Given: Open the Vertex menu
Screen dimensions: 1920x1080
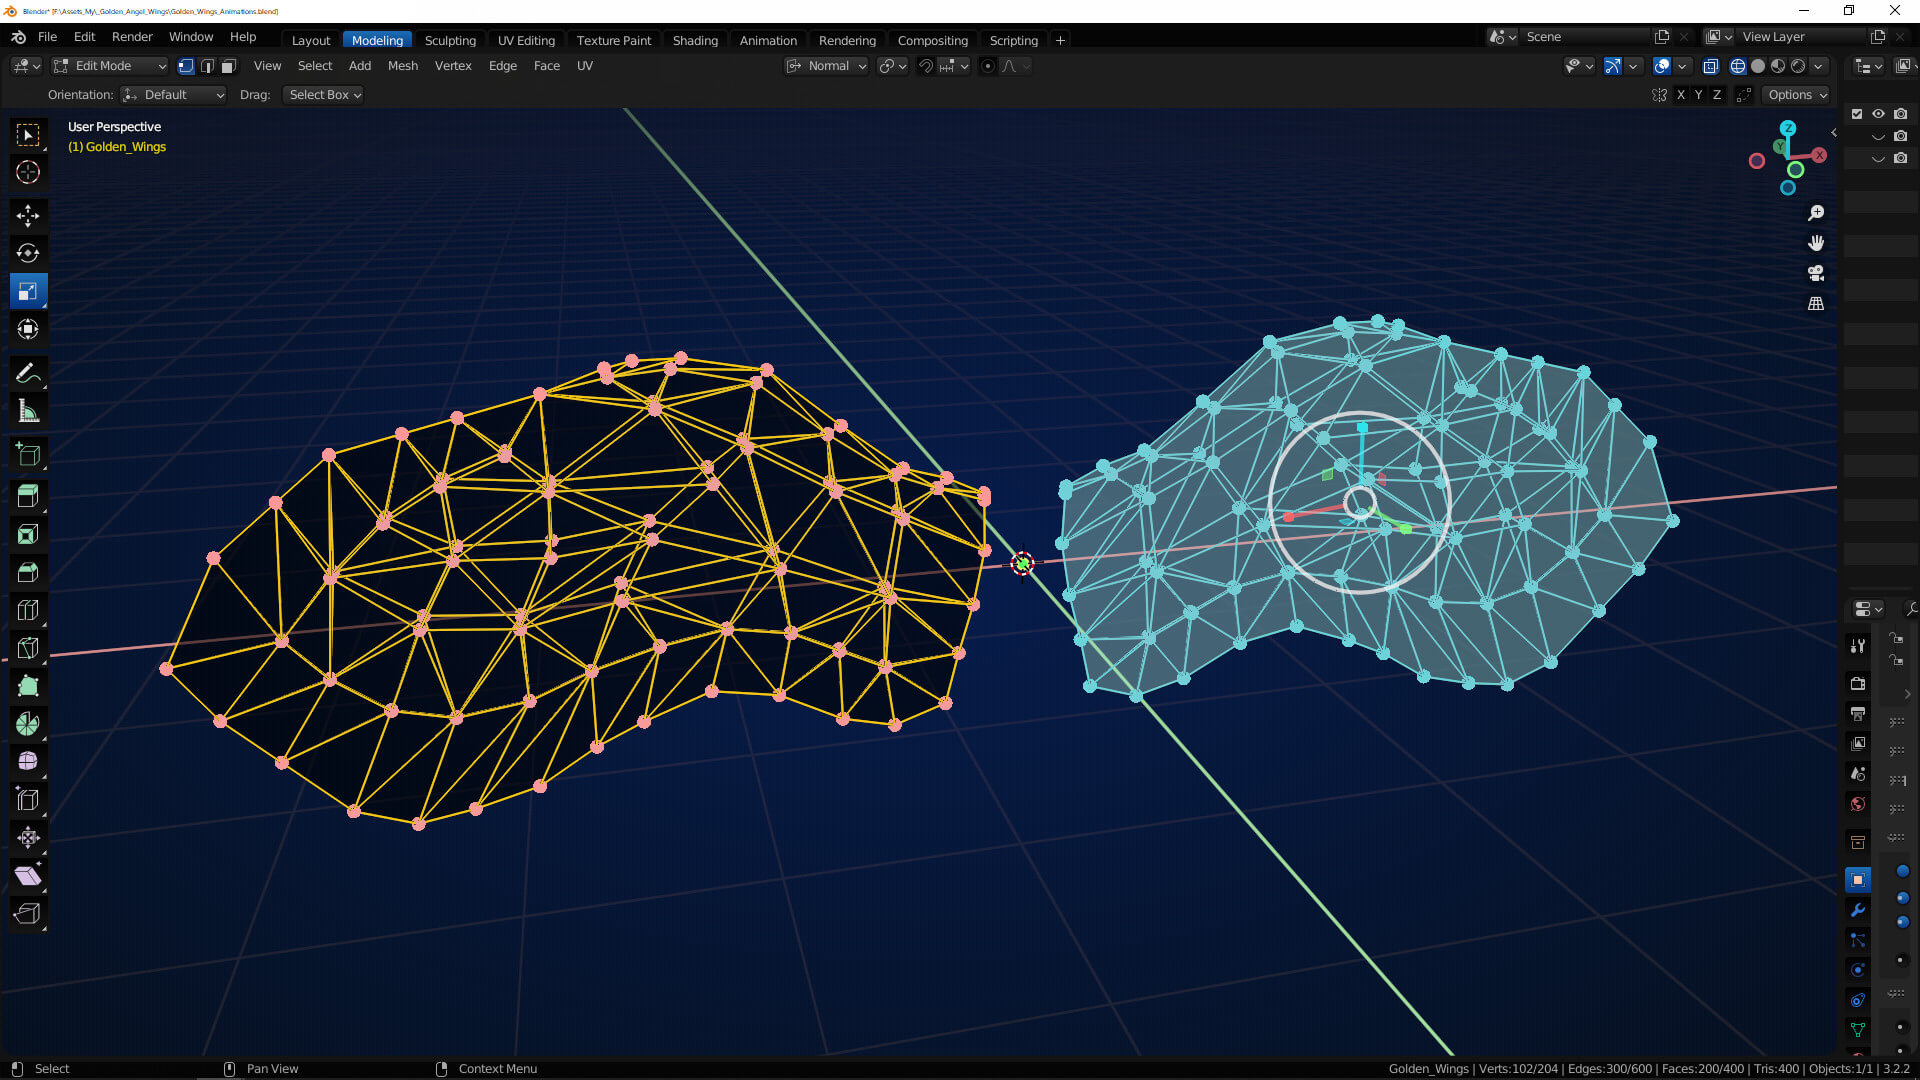Looking at the screenshot, I should click(x=452, y=66).
